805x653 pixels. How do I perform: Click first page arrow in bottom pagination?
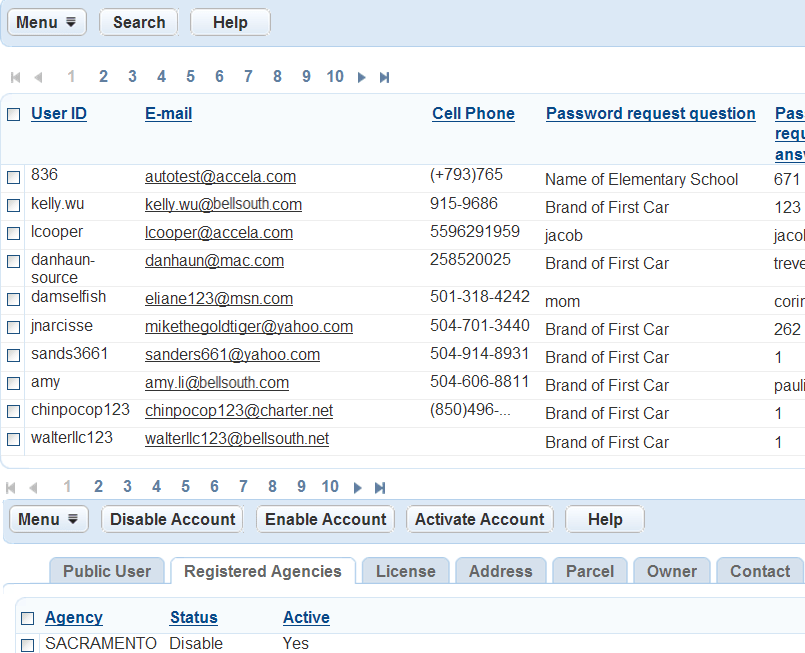[11, 487]
